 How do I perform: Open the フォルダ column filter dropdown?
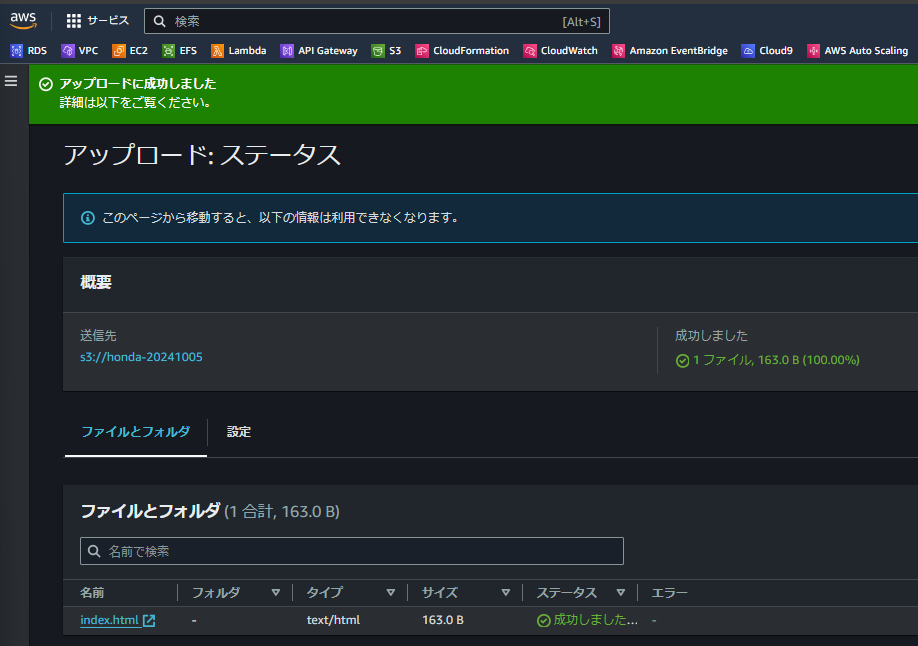pos(277,592)
